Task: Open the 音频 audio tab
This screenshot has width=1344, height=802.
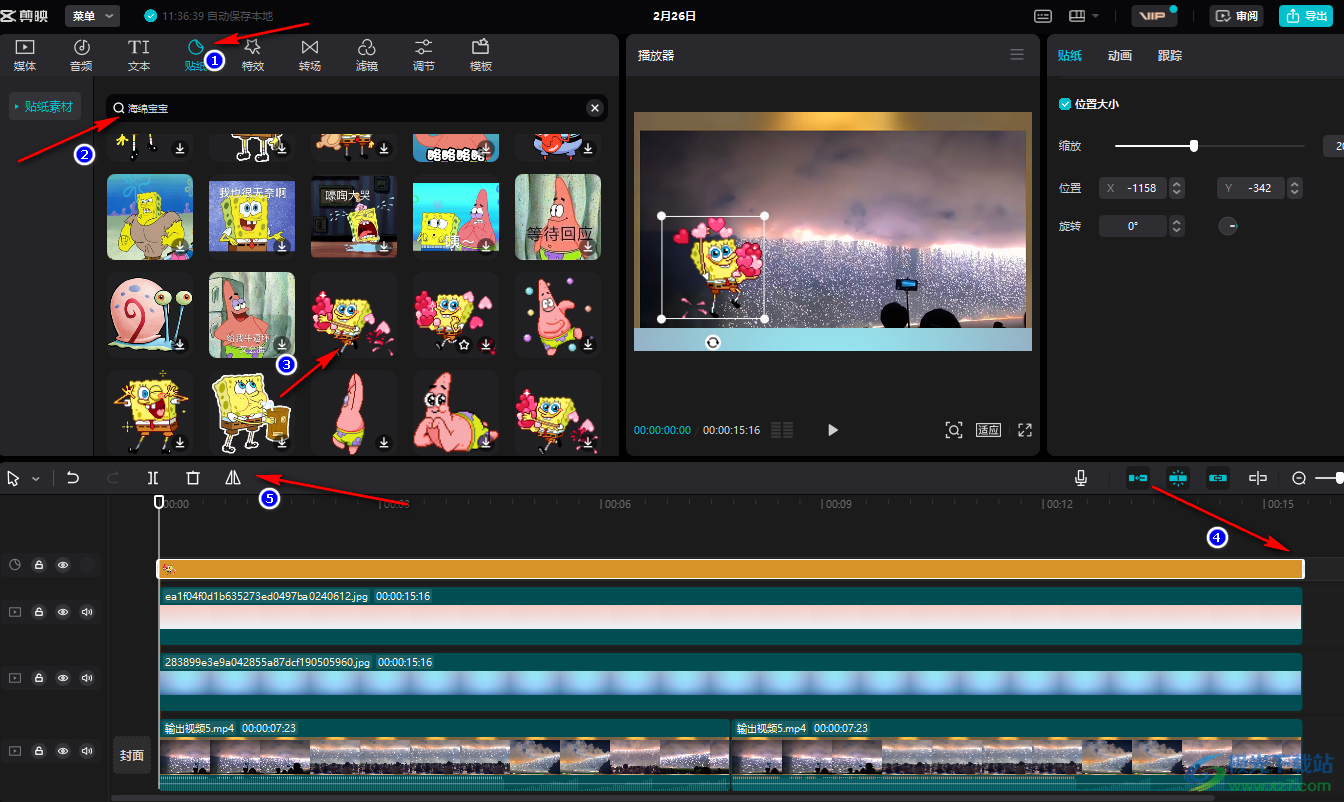Action: [81, 55]
